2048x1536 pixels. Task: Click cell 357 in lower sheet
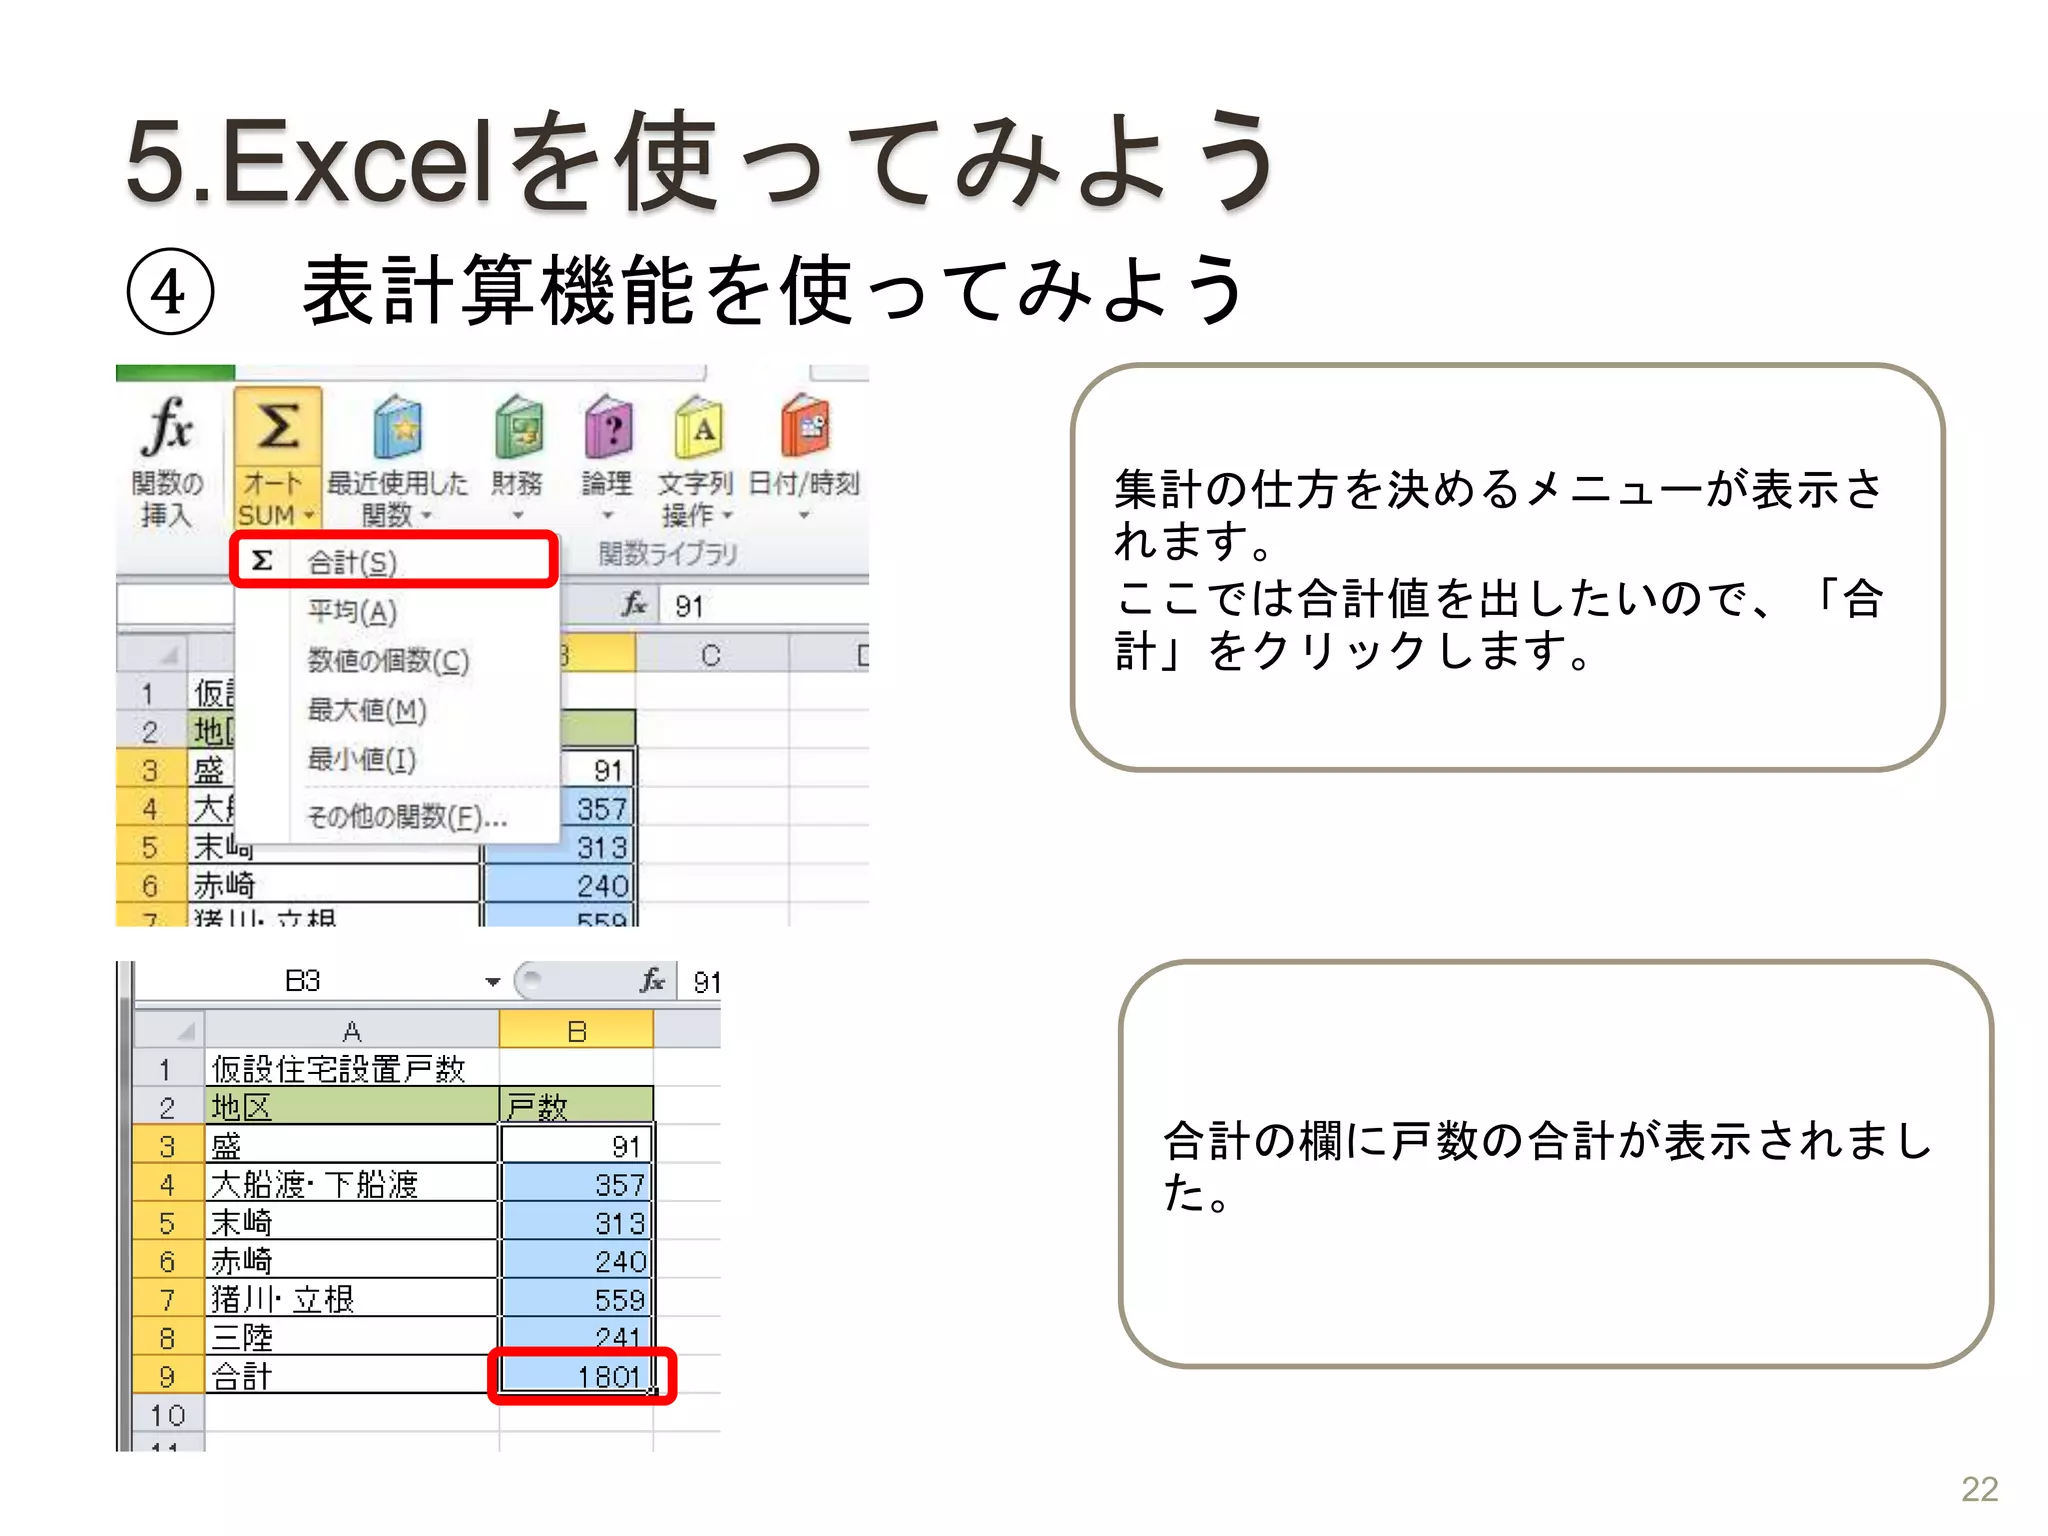(x=577, y=1184)
